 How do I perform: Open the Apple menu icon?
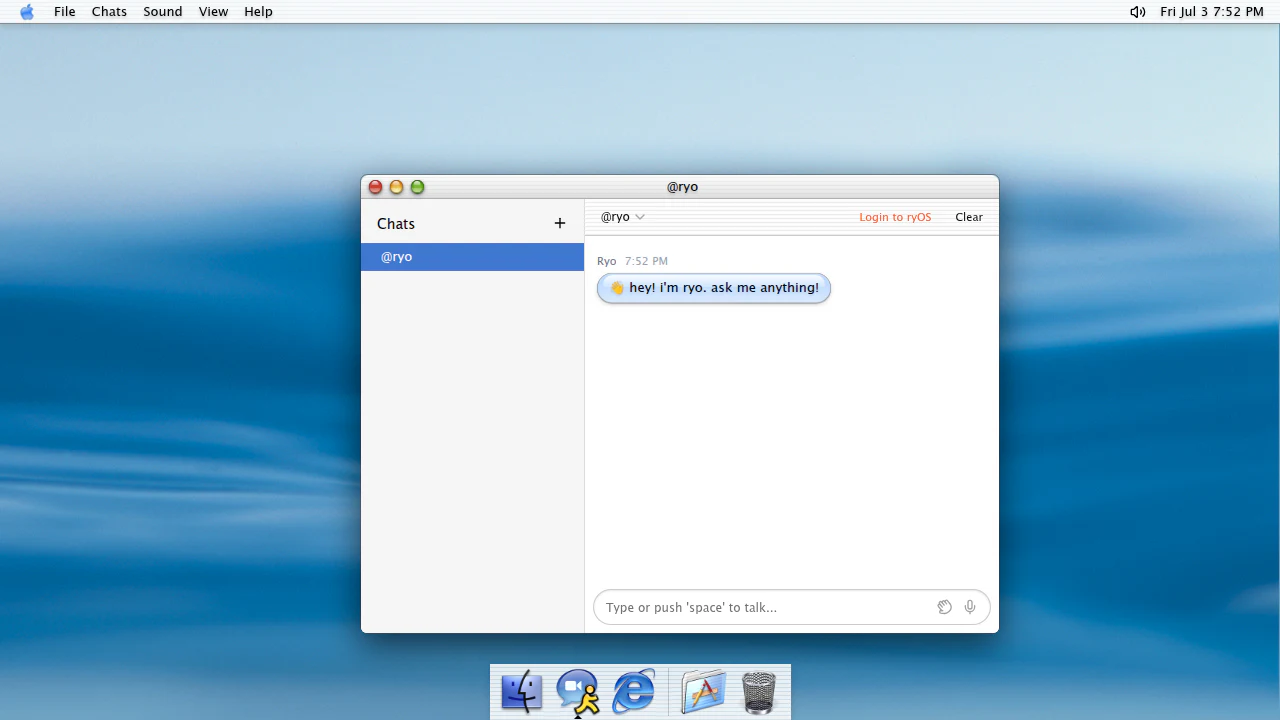27,12
